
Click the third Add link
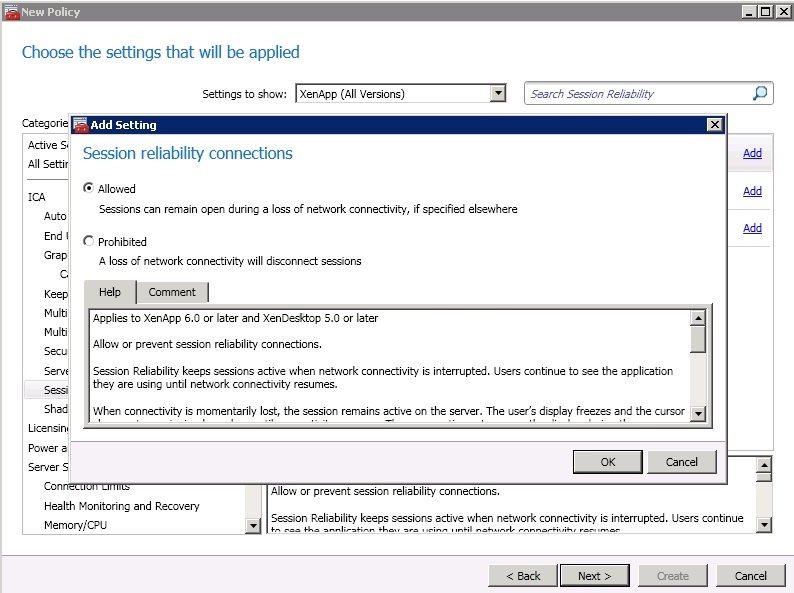752,228
